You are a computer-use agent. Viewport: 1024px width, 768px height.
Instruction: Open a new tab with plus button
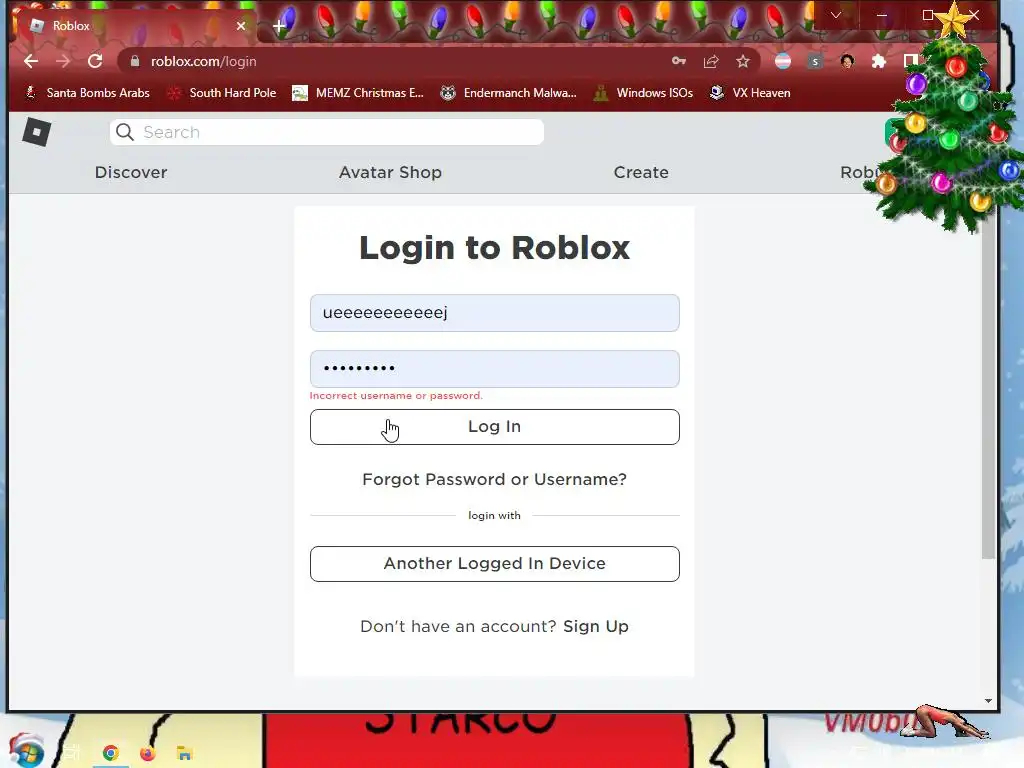[279, 26]
